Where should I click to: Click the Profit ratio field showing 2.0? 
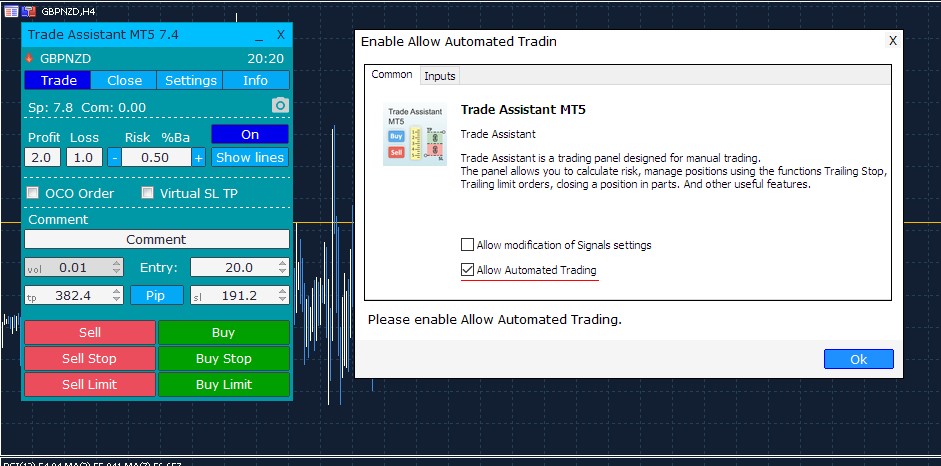point(42,158)
